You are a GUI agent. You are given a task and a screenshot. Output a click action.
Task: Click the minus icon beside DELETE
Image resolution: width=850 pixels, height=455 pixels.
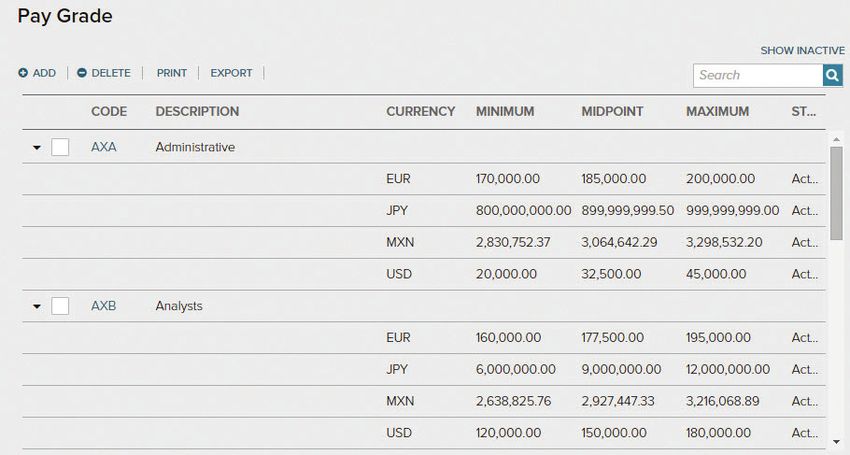(82, 73)
